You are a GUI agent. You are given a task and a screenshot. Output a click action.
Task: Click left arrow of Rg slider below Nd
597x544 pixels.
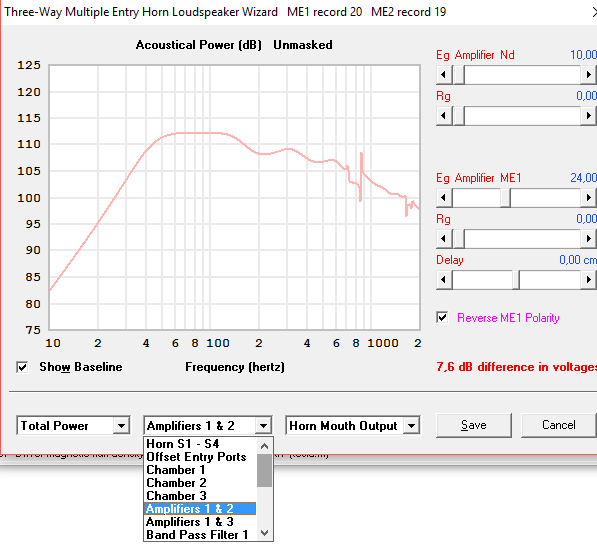[x=444, y=115]
